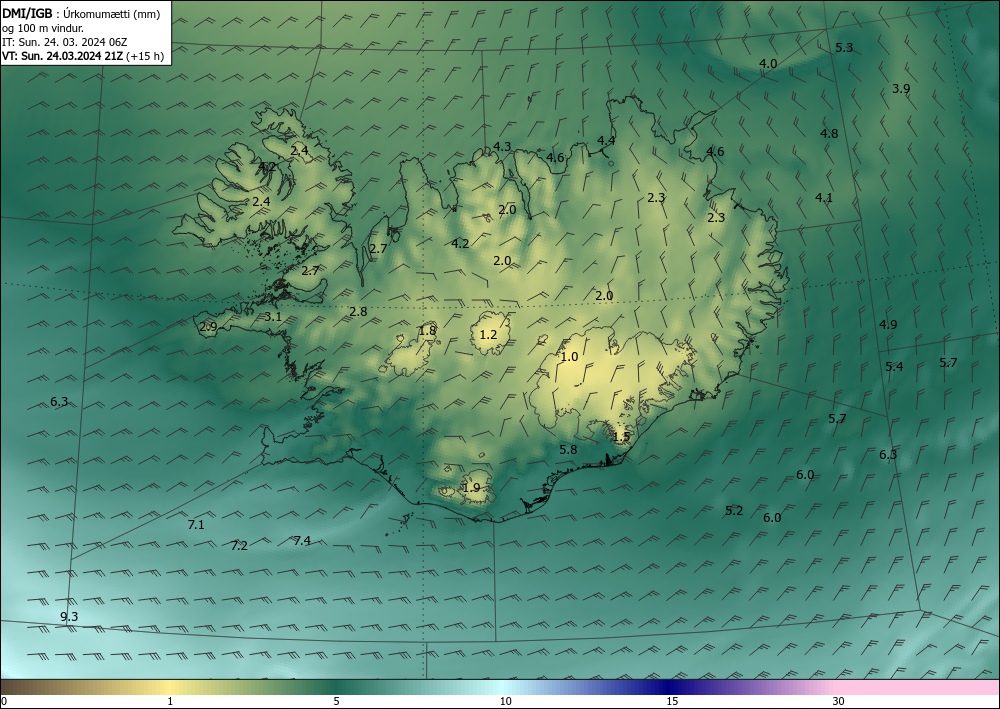Image resolution: width=1000 pixels, height=709 pixels.
Task: Click the 2.8 value label
Action: tap(358, 312)
